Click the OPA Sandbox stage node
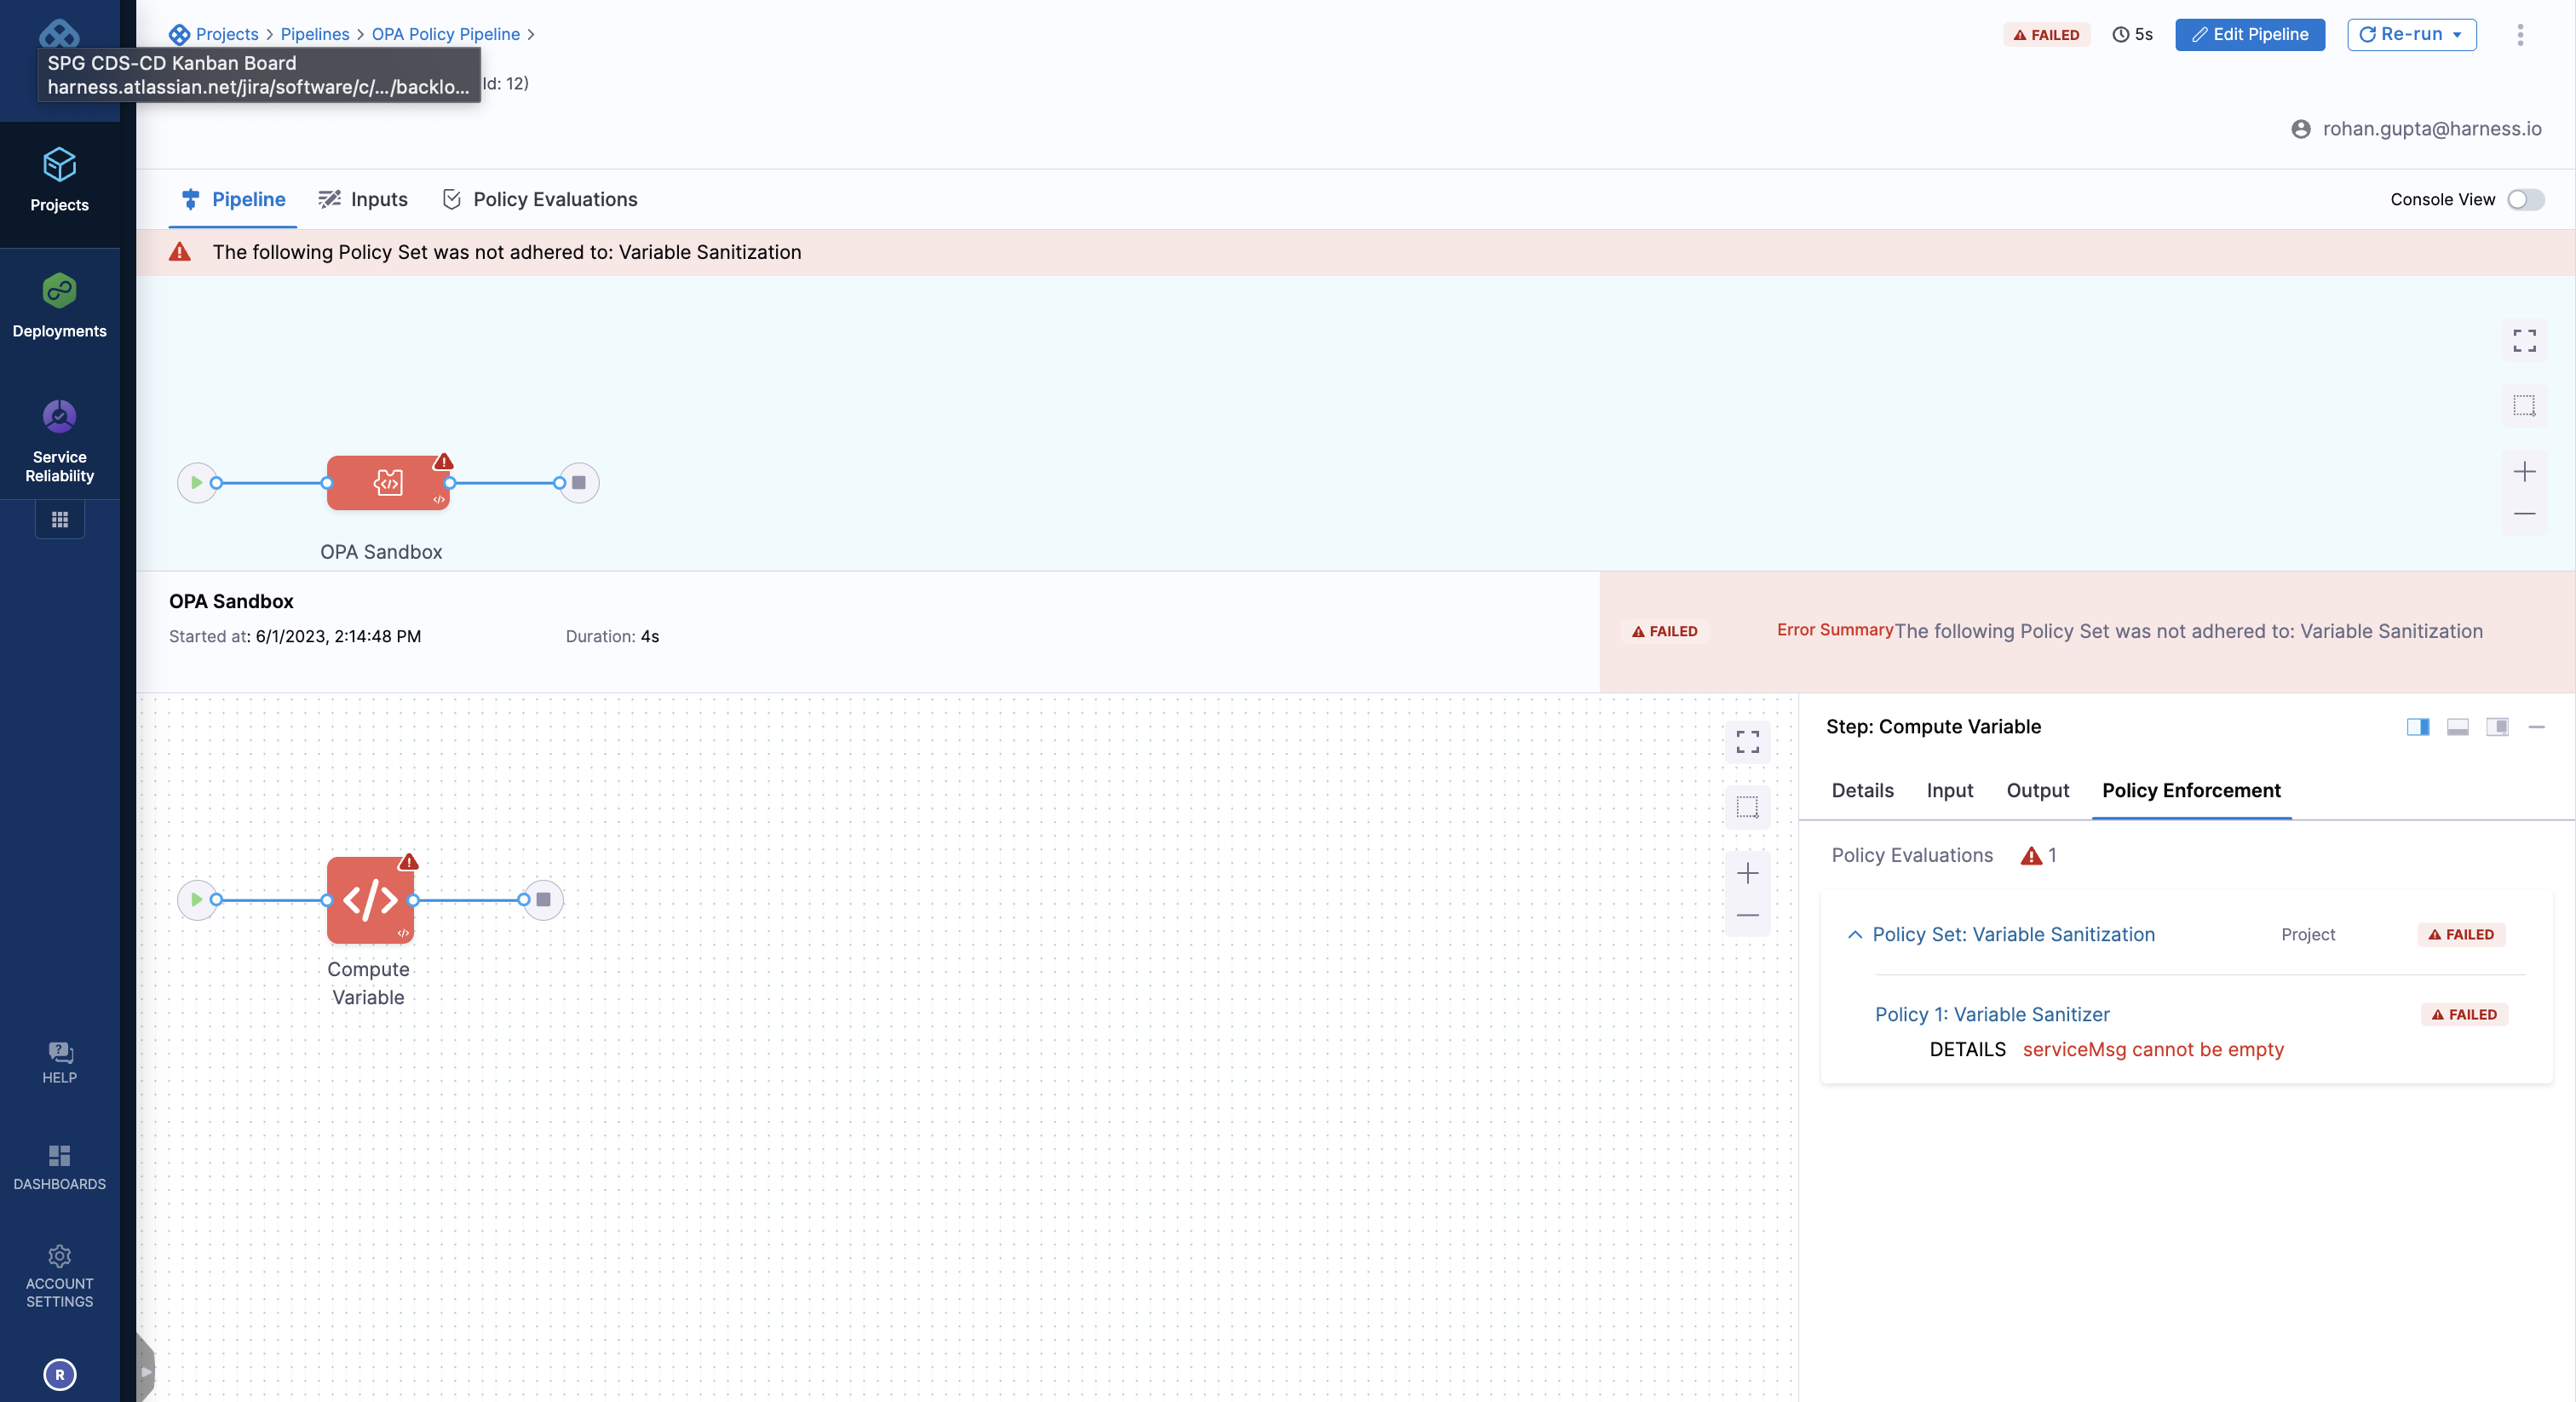2576x1402 pixels. click(x=387, y=483)
